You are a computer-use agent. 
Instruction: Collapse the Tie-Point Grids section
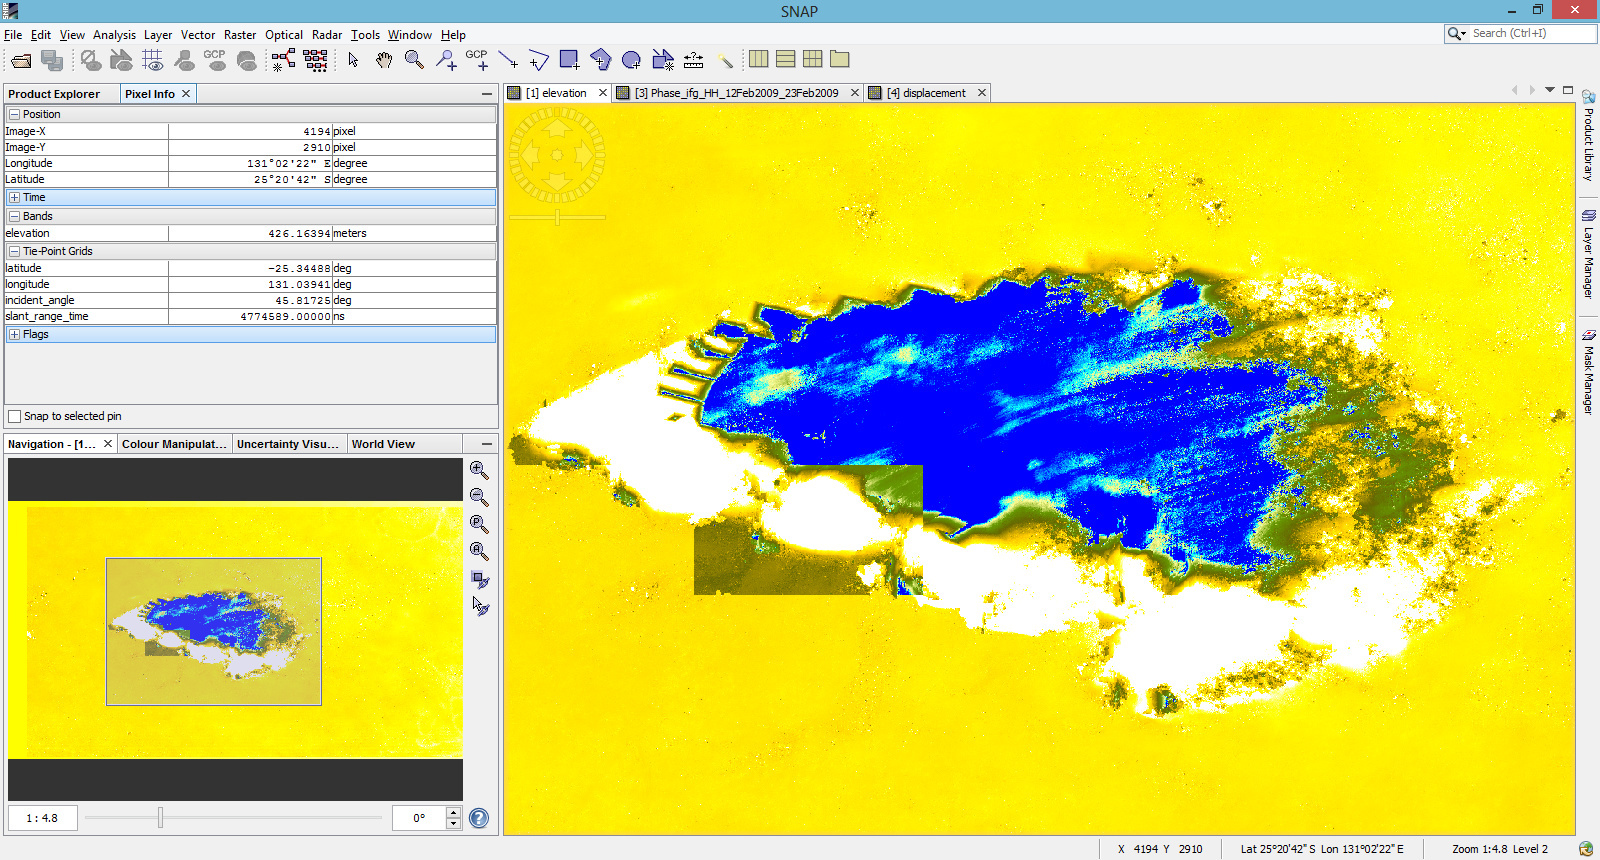pyautogui.click(x=15, y=252)
